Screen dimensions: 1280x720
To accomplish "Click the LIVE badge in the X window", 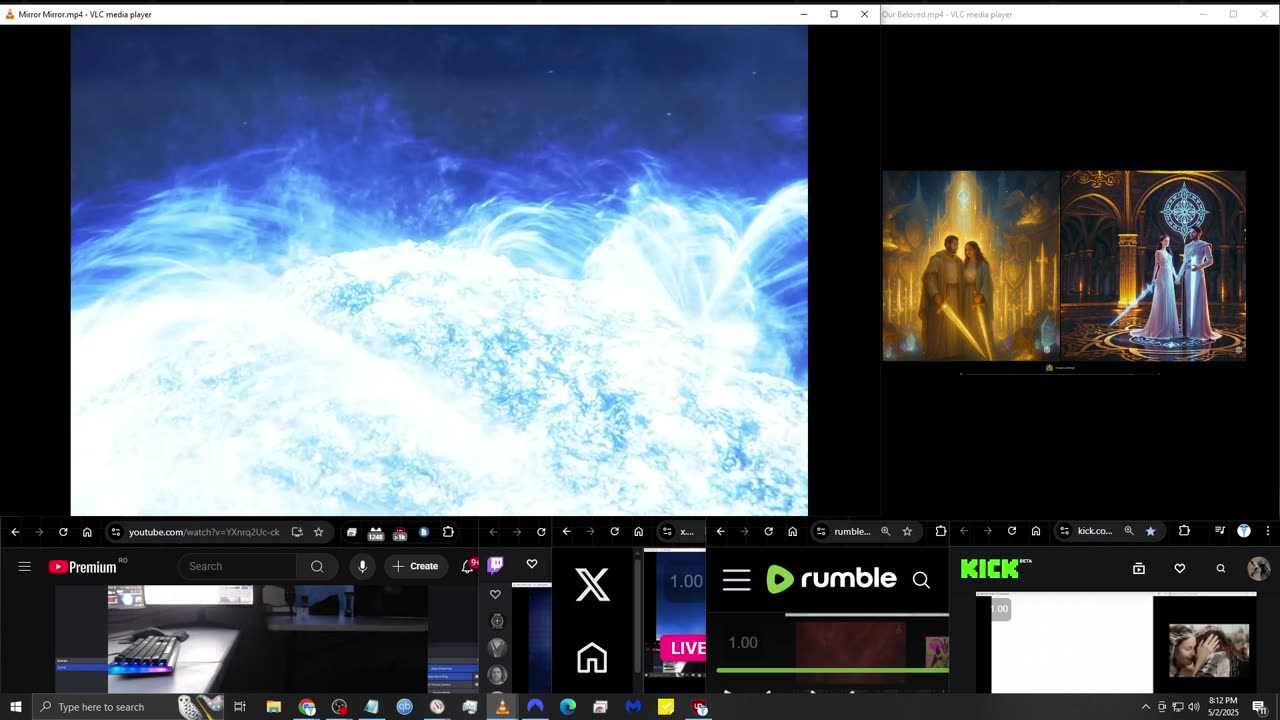I will (684, 648).
